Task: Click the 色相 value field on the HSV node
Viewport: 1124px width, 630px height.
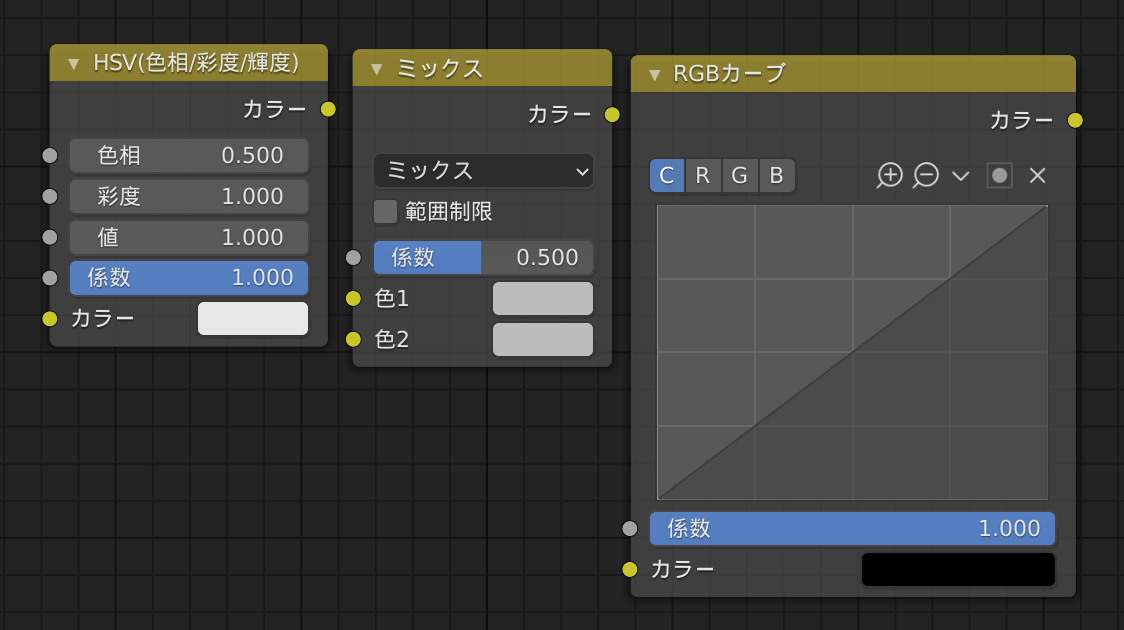Action: click(x=189, y=155)
